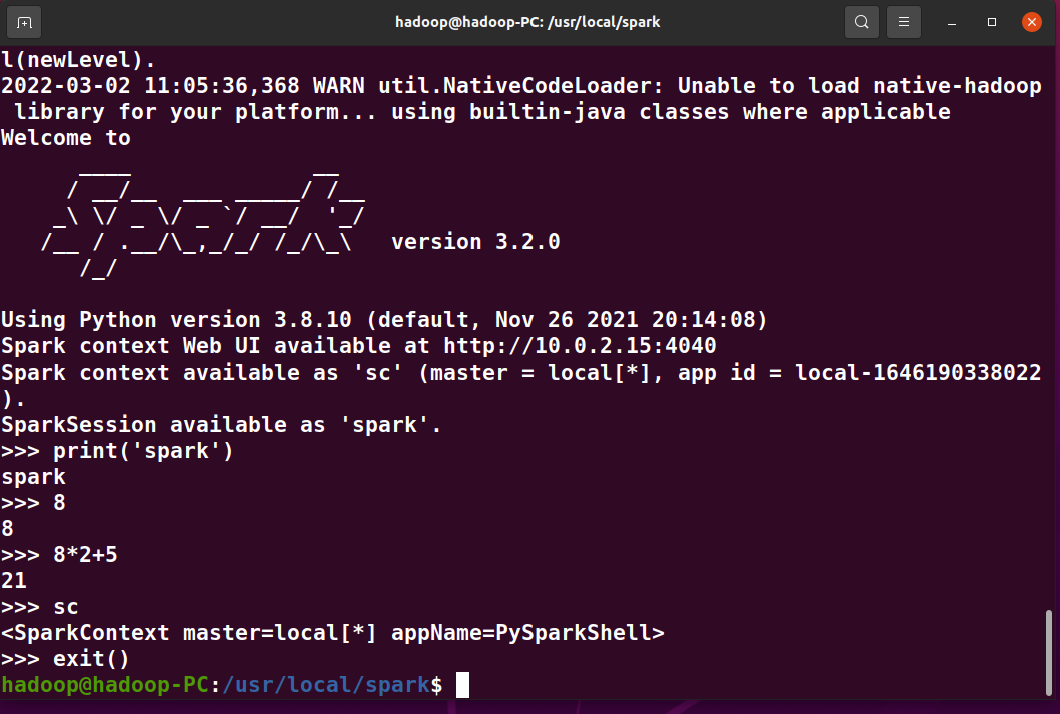Open the terminal search tool
This screenshot has width=1060, height=714.
(x=861, y=22)
